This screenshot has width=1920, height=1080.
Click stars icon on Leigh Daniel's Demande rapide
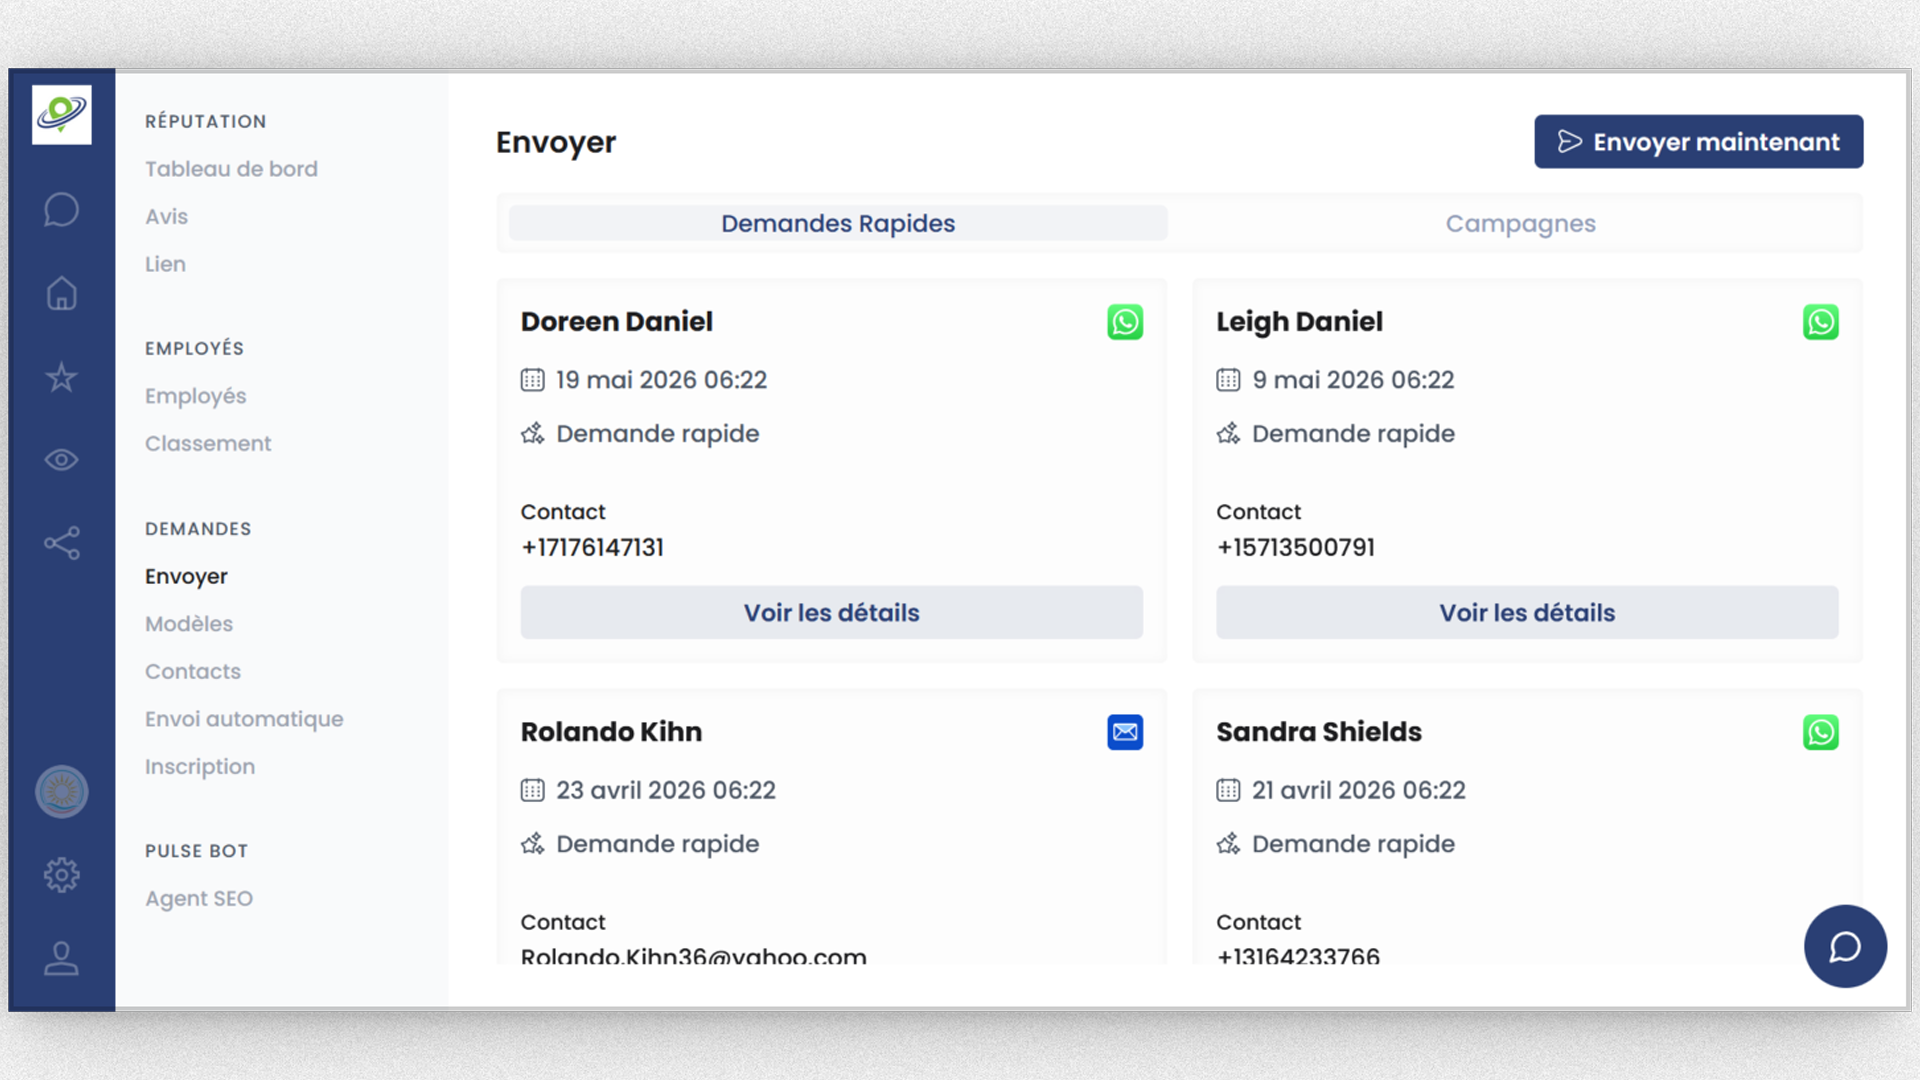[1228, 434]
